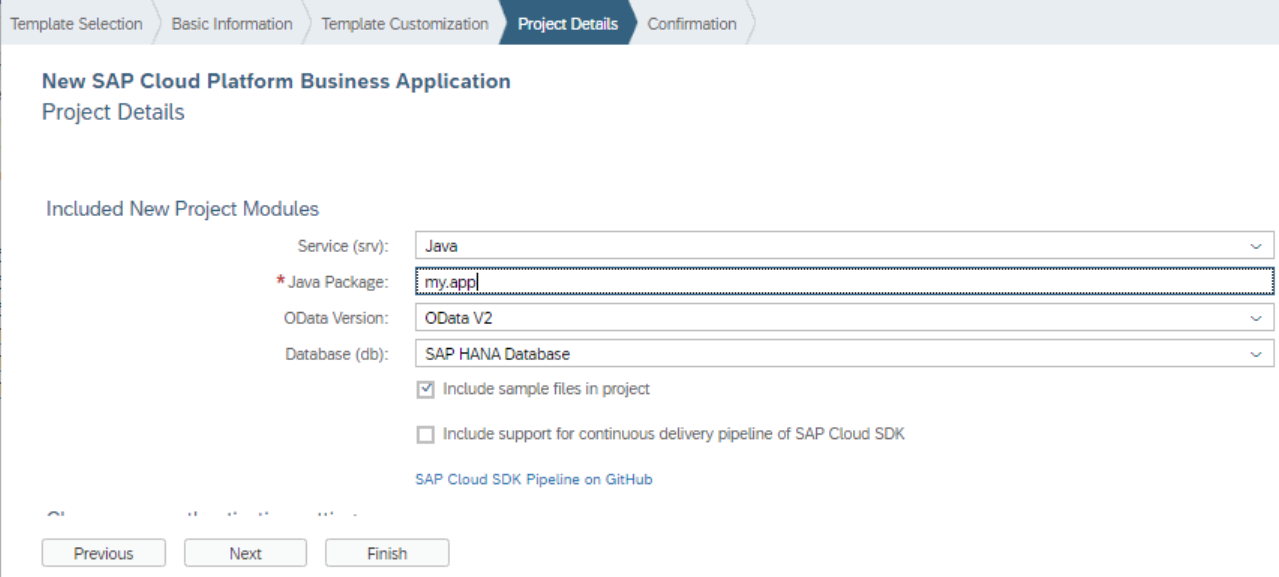
Task: Click the Finish button
Action: [x=387, y=553]
